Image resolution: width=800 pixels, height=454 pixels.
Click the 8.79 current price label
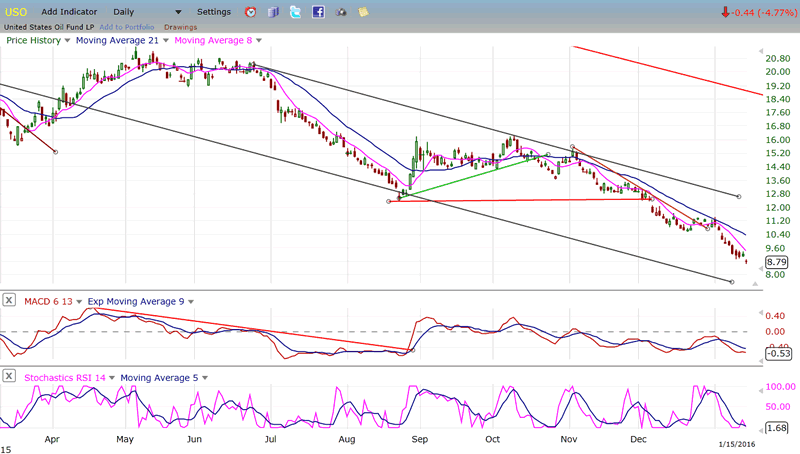(762, 262)
